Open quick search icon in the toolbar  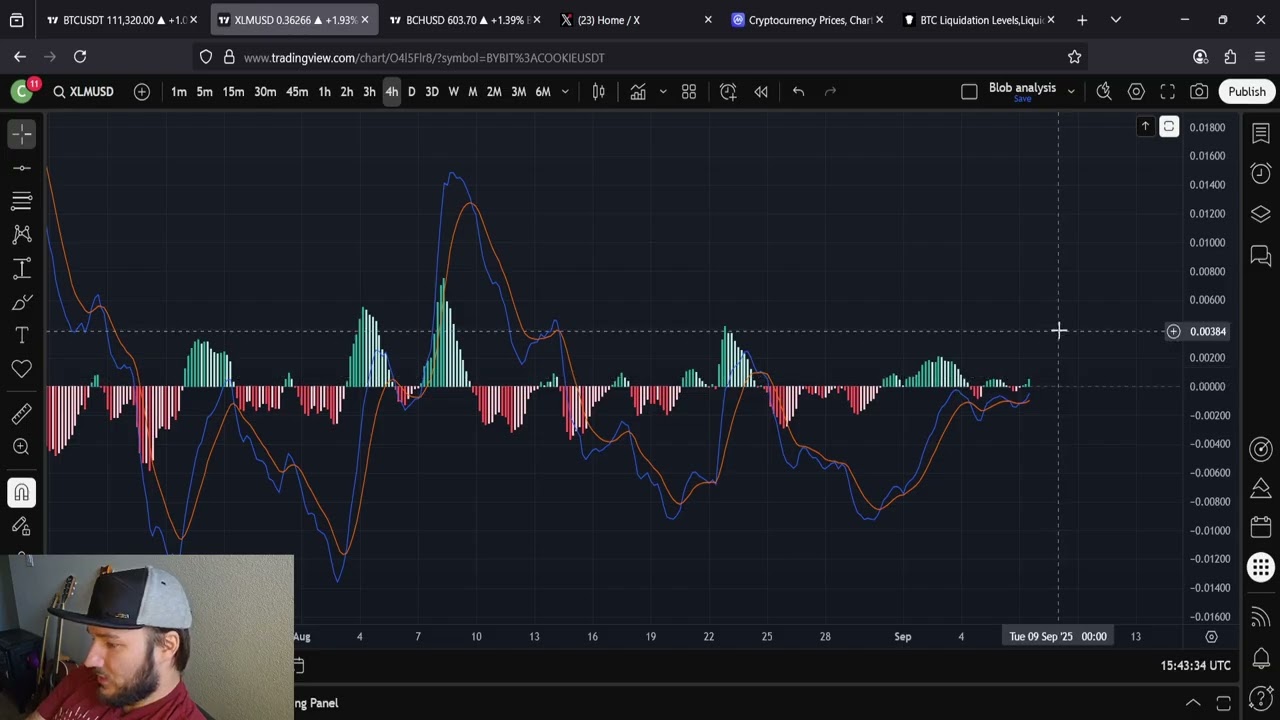tap(1104, 92)
